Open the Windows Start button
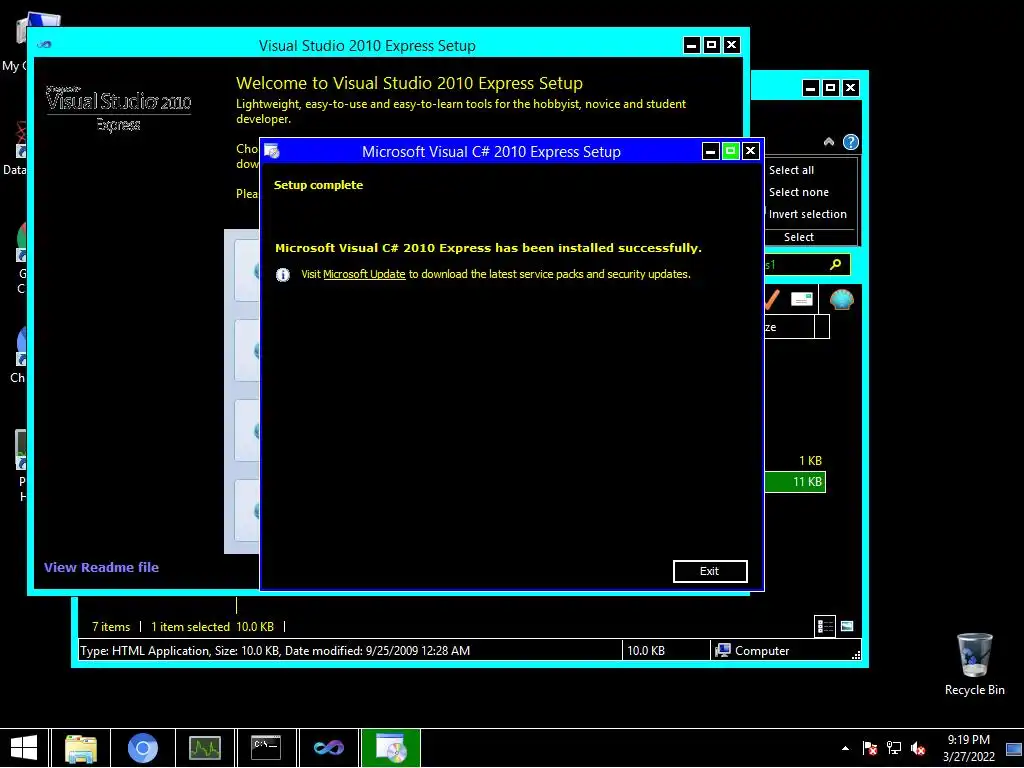The width and height of the screenshot is (1024, 768). tap(24, 748)
